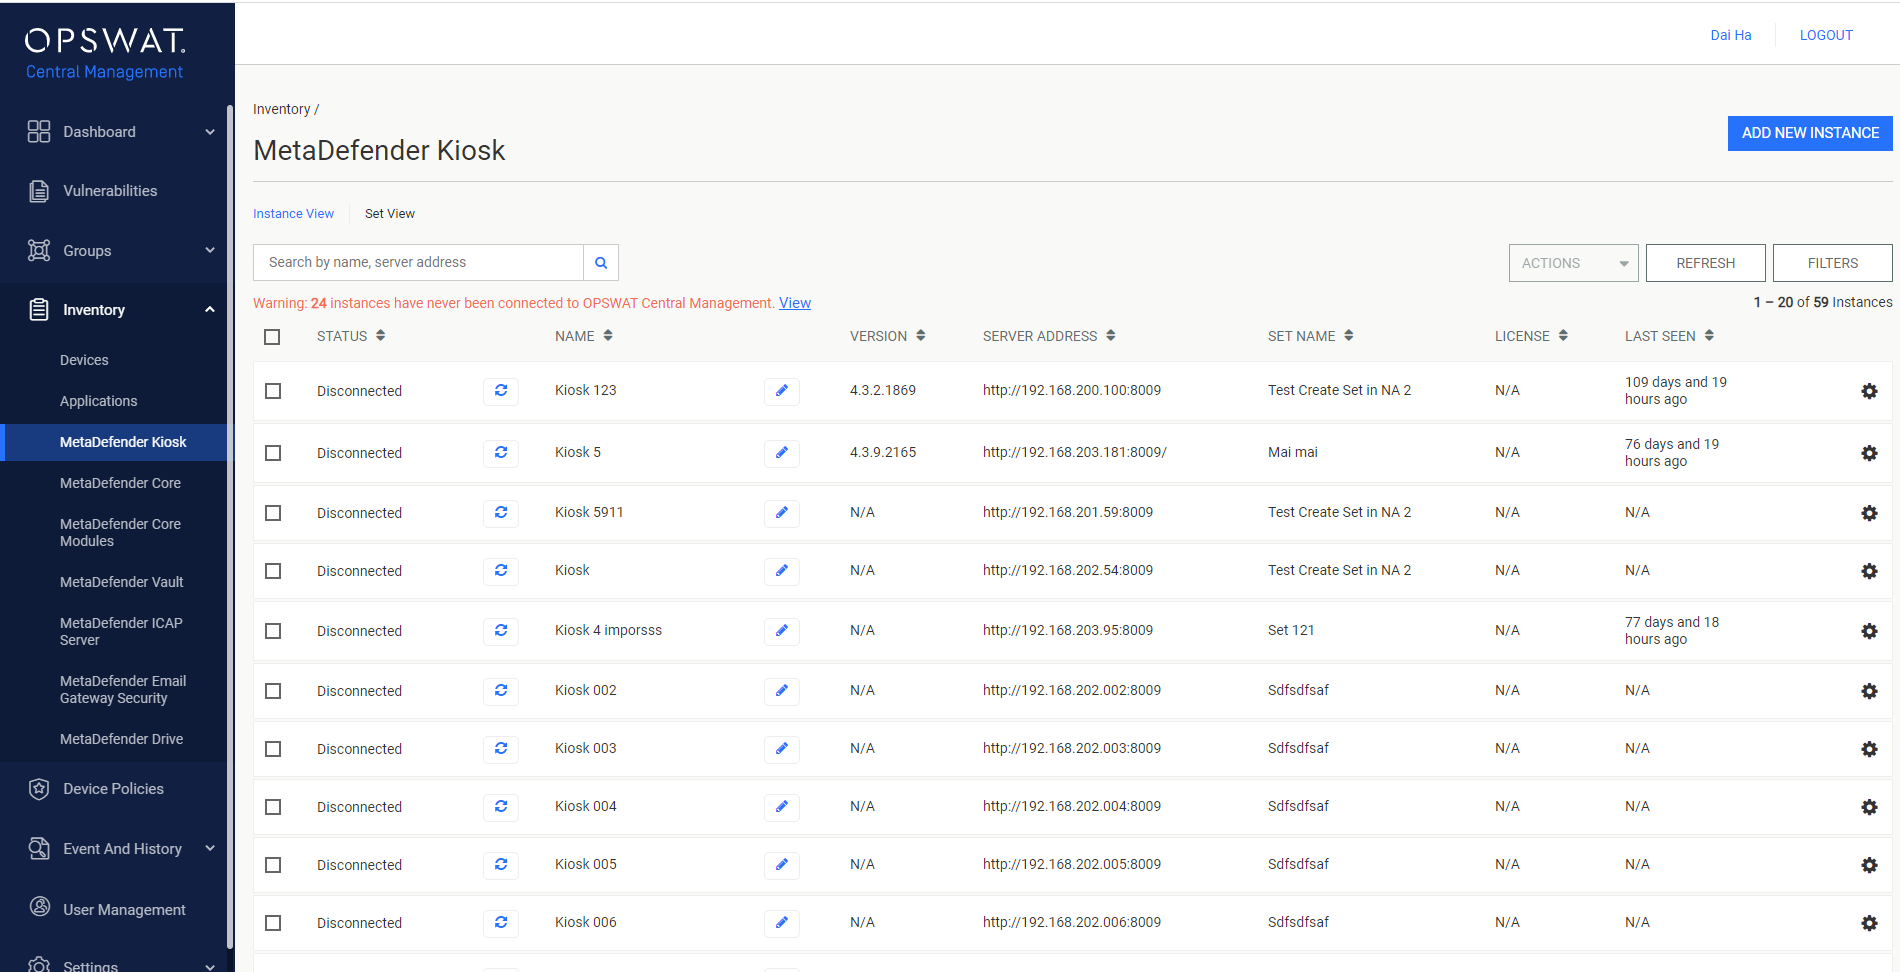Check the Kiosk 005 row checkbox
The height and width of the screenshot is (972, 1900).
[273, 865]
